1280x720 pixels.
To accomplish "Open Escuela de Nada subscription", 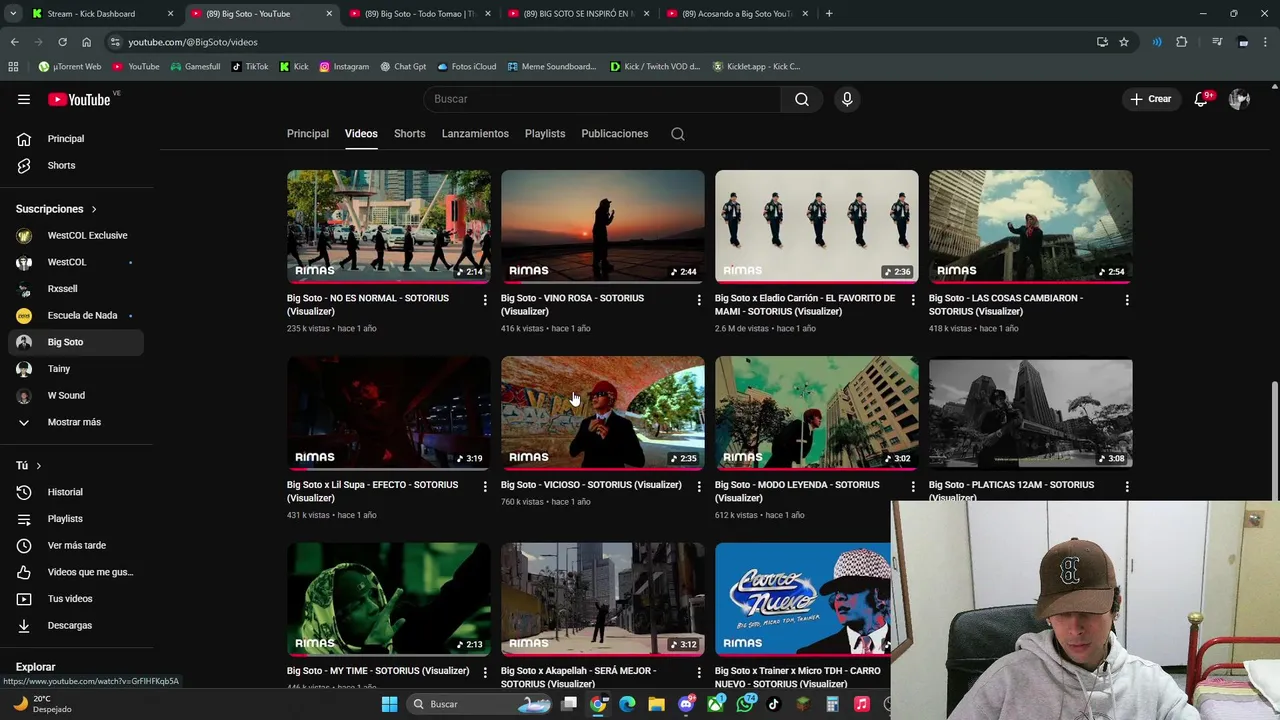I will point(76,316).
